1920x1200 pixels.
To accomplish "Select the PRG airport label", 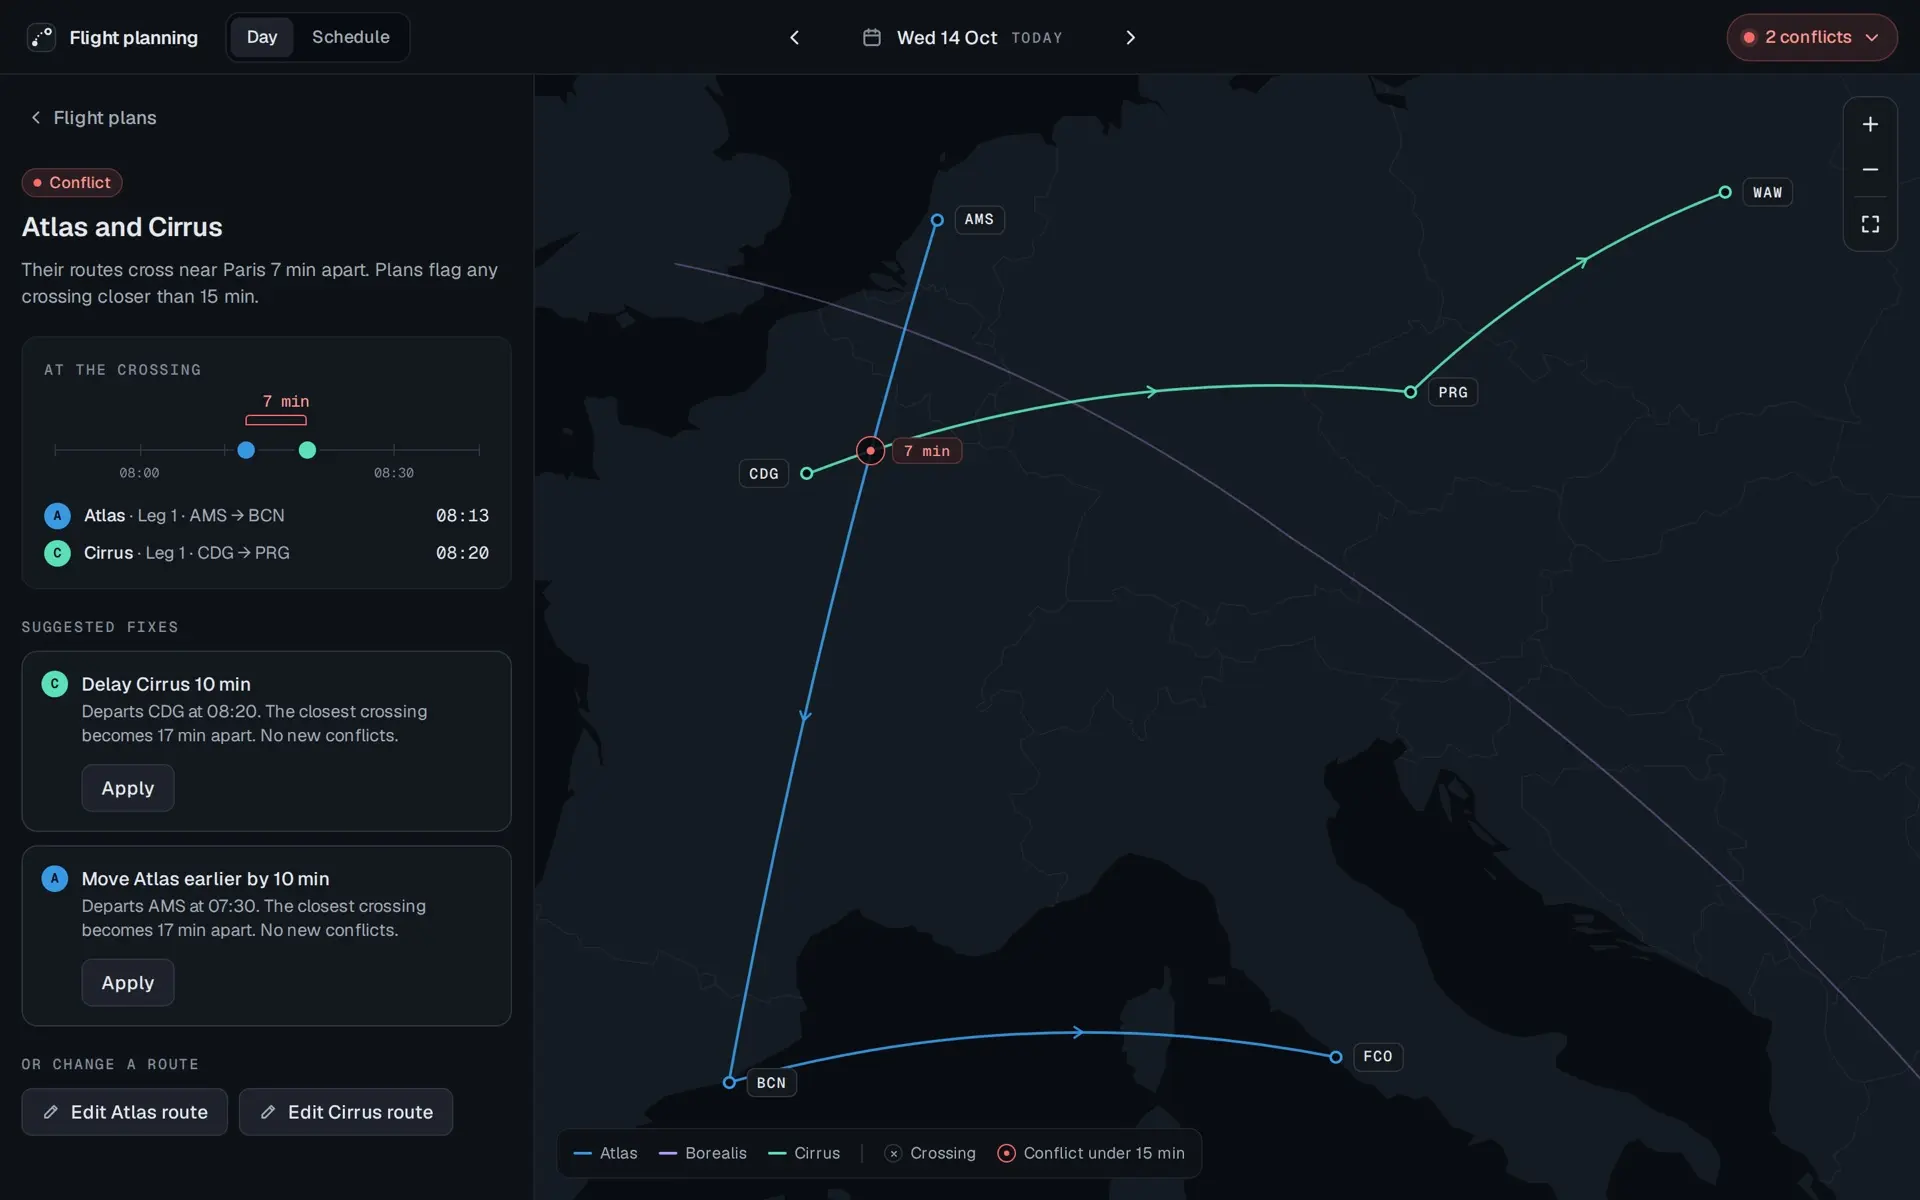I will tap(1453, 393).
